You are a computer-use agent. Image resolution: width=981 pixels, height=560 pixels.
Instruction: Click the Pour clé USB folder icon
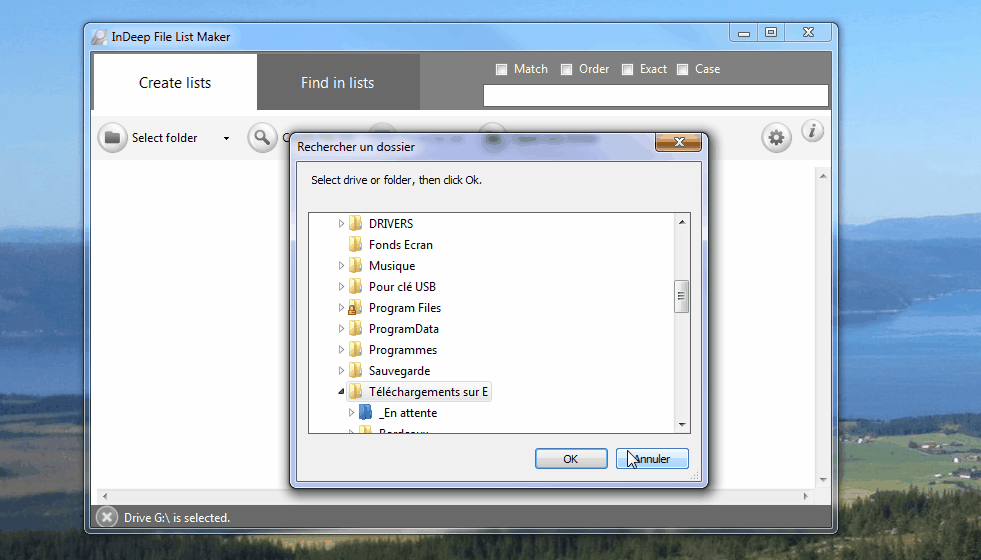click(355, 287)
